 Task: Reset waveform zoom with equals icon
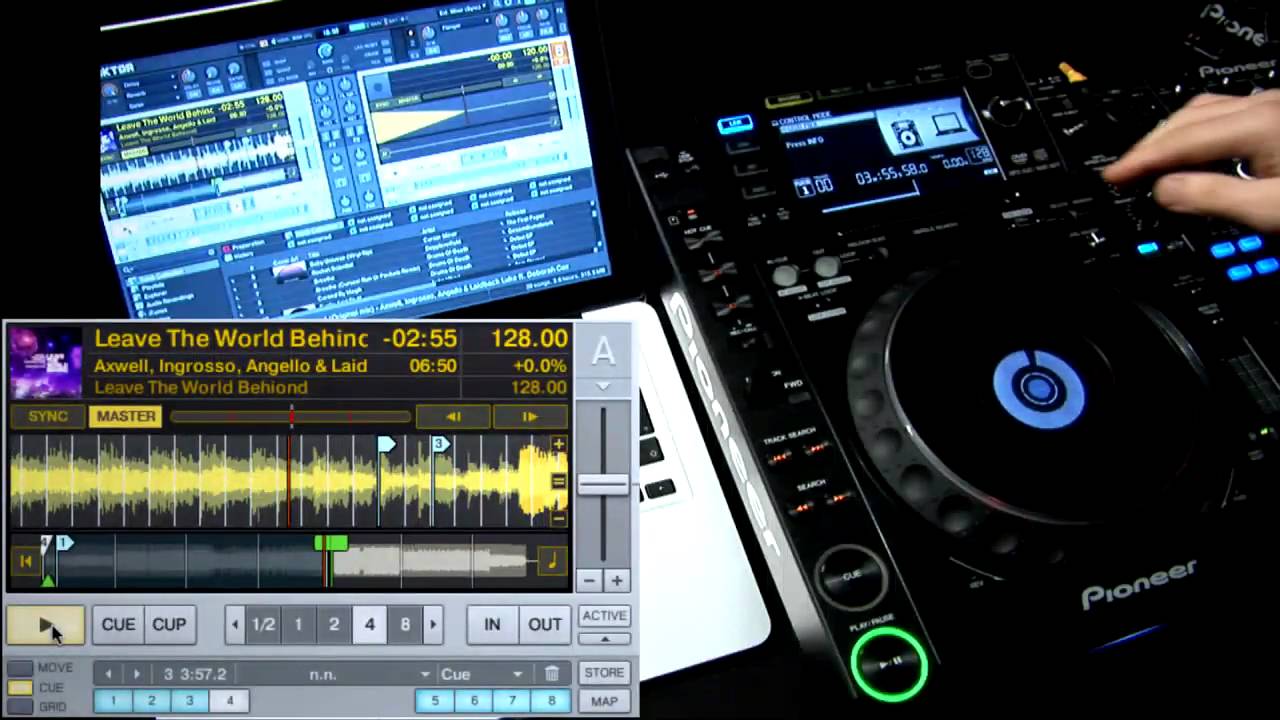coord(558,481)
